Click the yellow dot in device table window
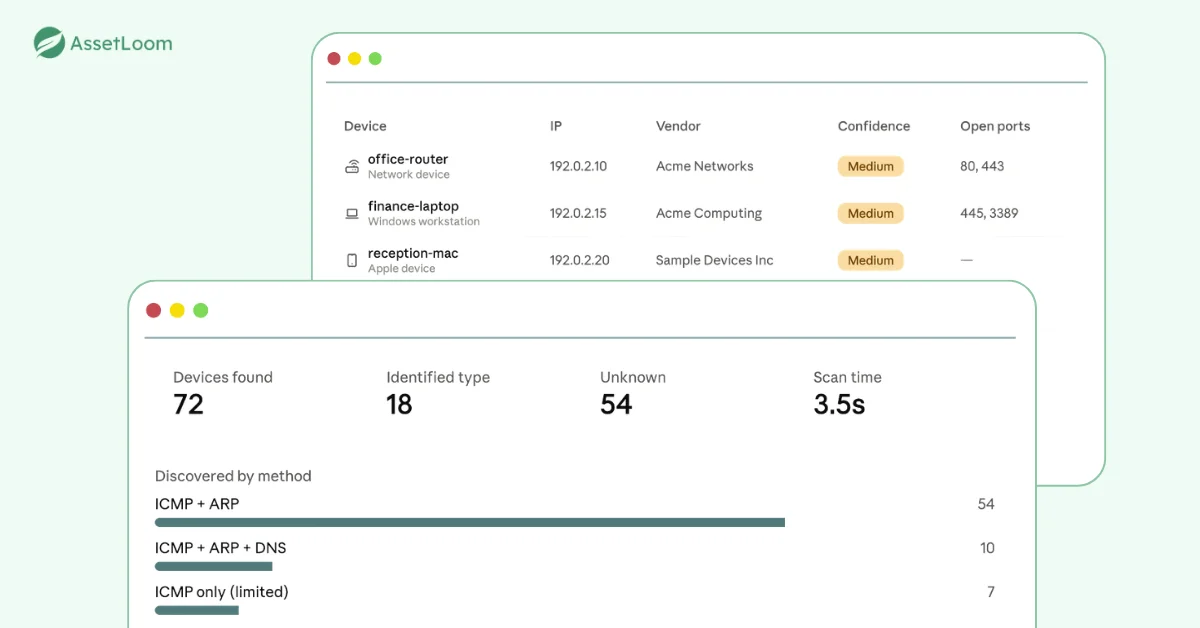 pos(354,59)
